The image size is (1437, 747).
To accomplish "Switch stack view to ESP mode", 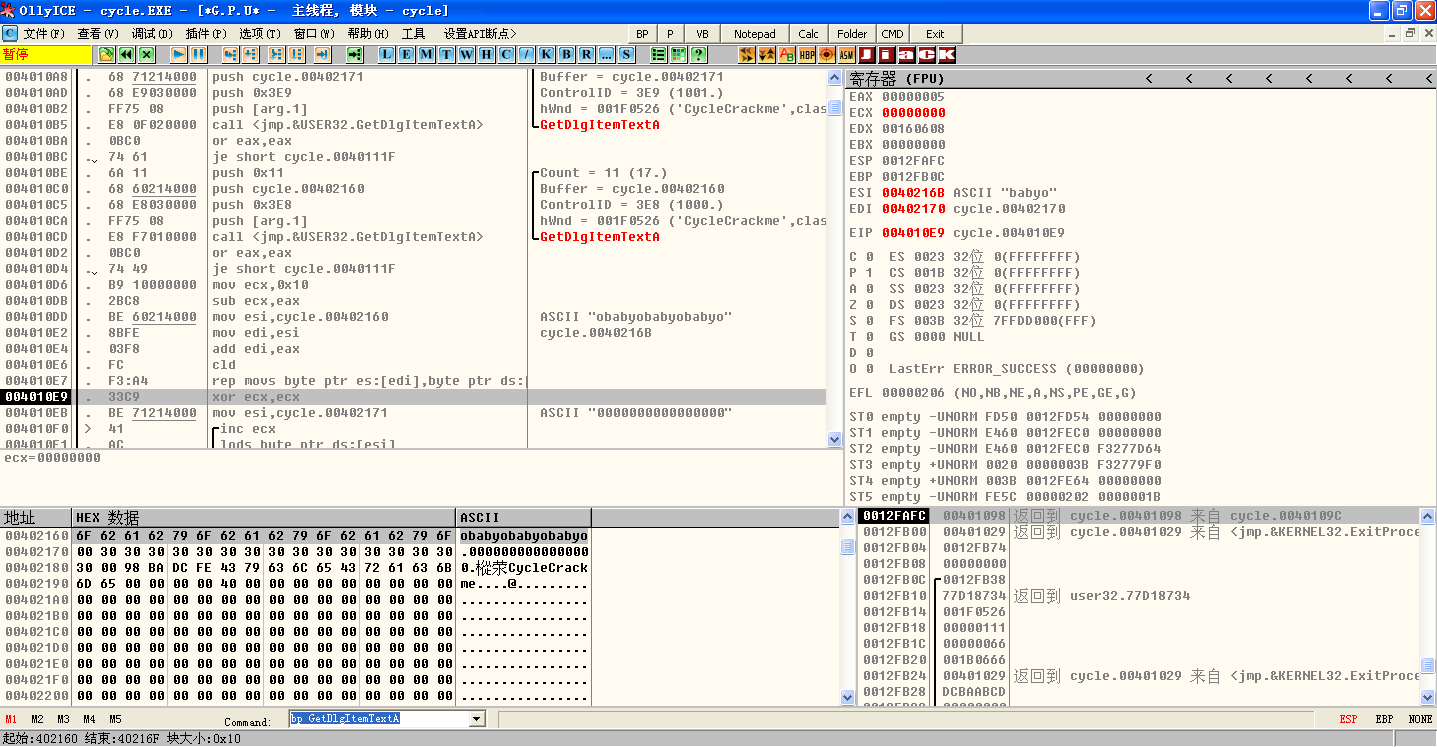I will coord(1349,719).
